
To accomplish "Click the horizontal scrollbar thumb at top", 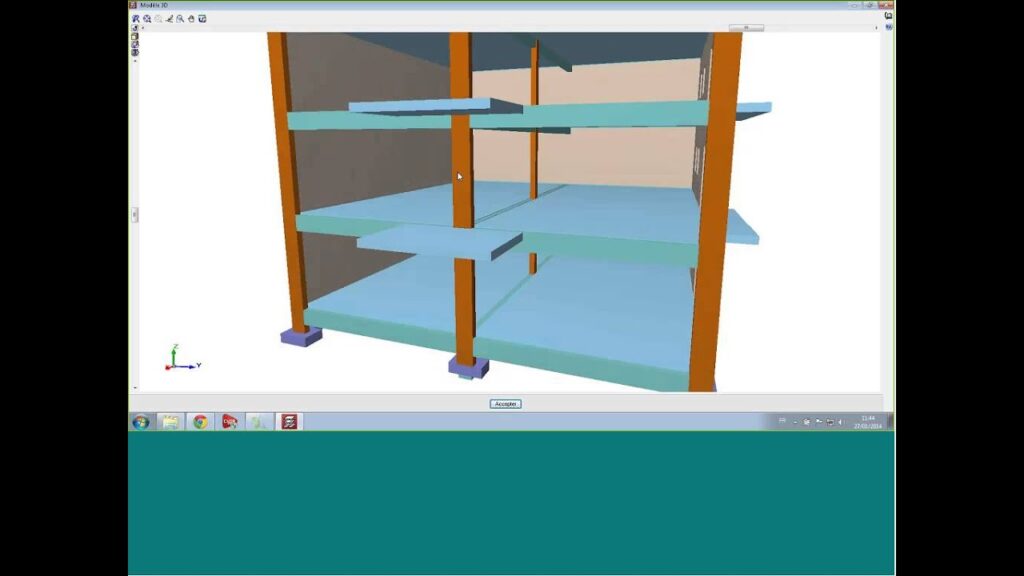I will click(745, 28).
